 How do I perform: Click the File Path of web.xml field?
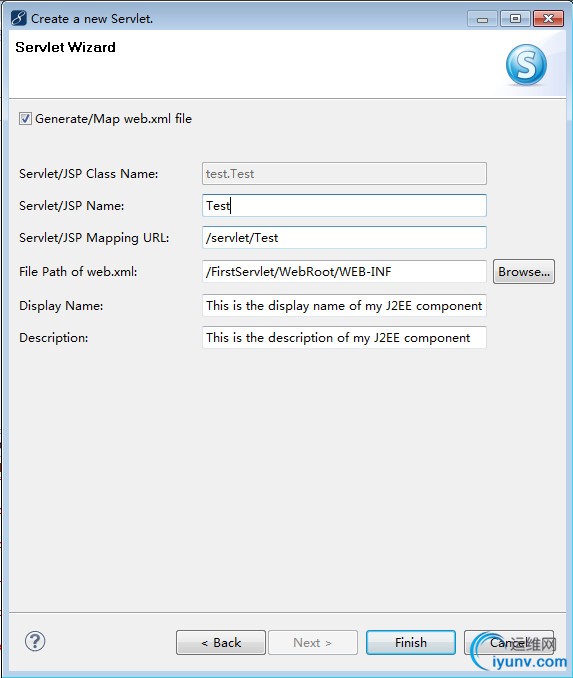pyautogui.click(x=344, y=272)
